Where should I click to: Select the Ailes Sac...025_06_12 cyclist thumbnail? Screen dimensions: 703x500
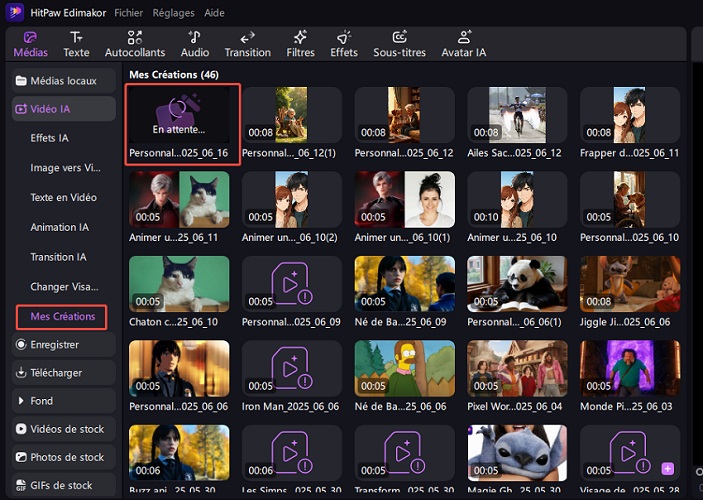(x=517, y=115)
